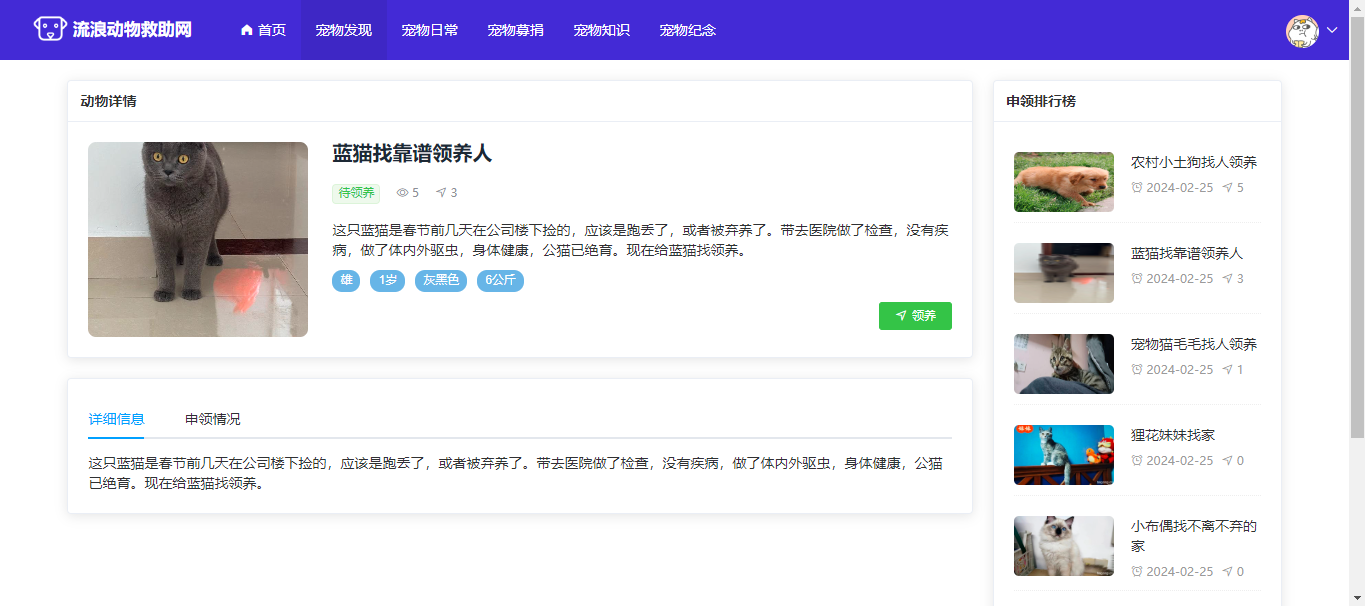
Task: Open the 小布偶找不离不弃的家 listing
Action: [1193, 536]
